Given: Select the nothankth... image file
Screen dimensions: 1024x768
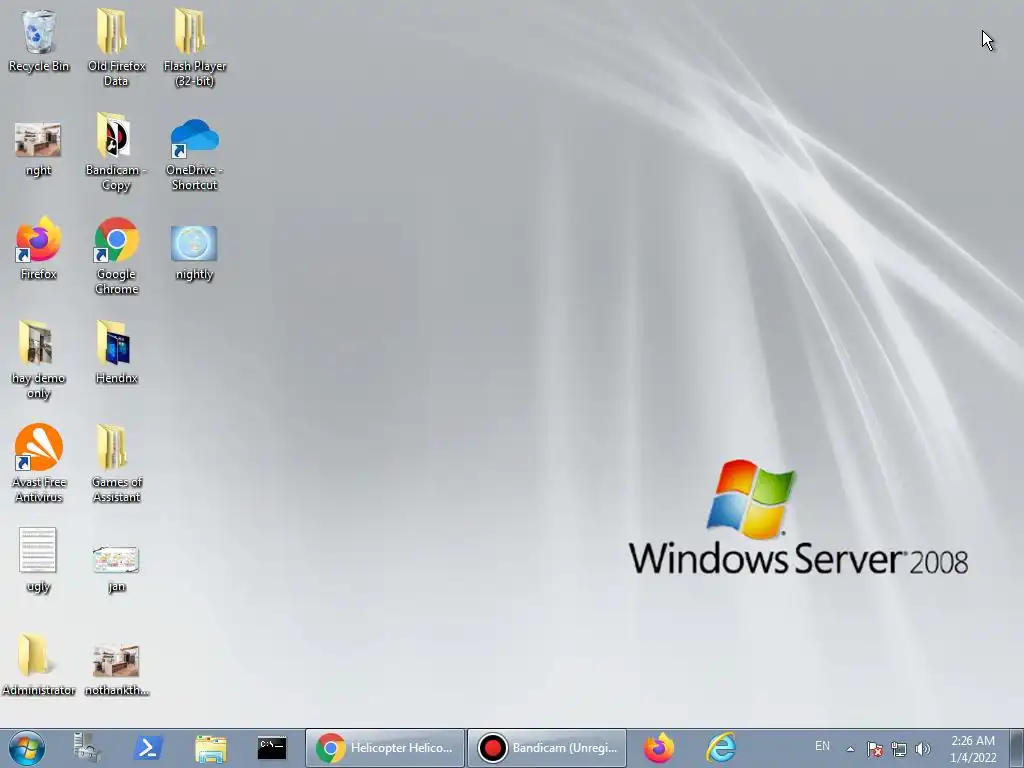Looking at the screenshot, I should tap(116, 669).
